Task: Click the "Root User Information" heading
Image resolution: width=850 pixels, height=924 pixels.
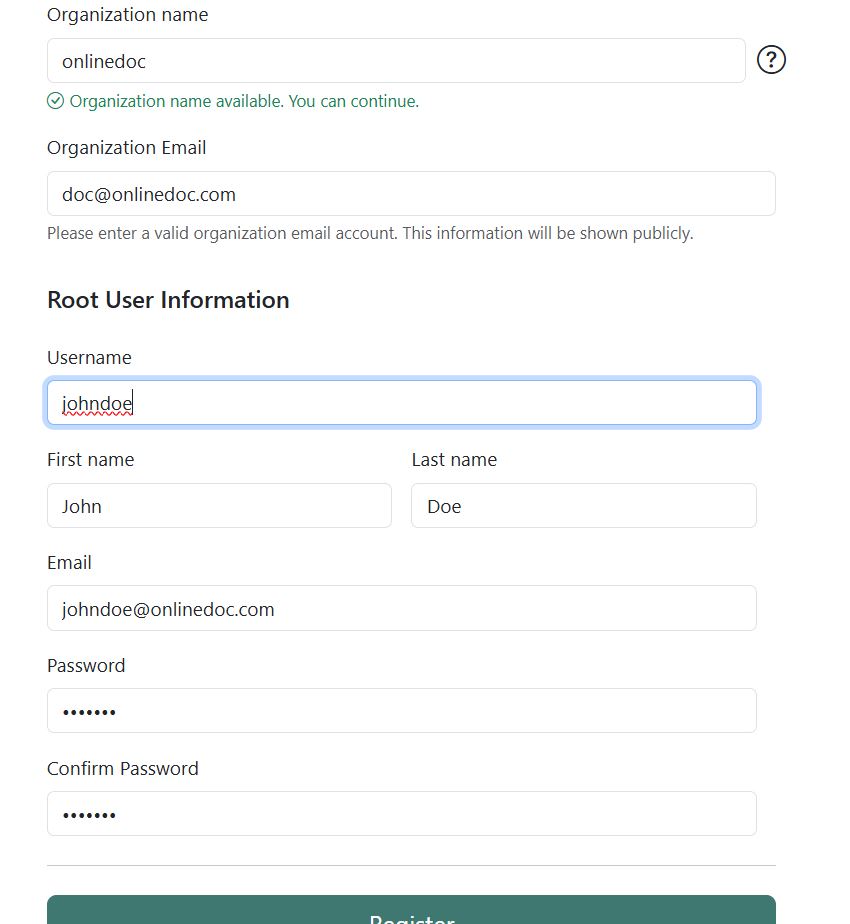Action: [x=168, y=300]
